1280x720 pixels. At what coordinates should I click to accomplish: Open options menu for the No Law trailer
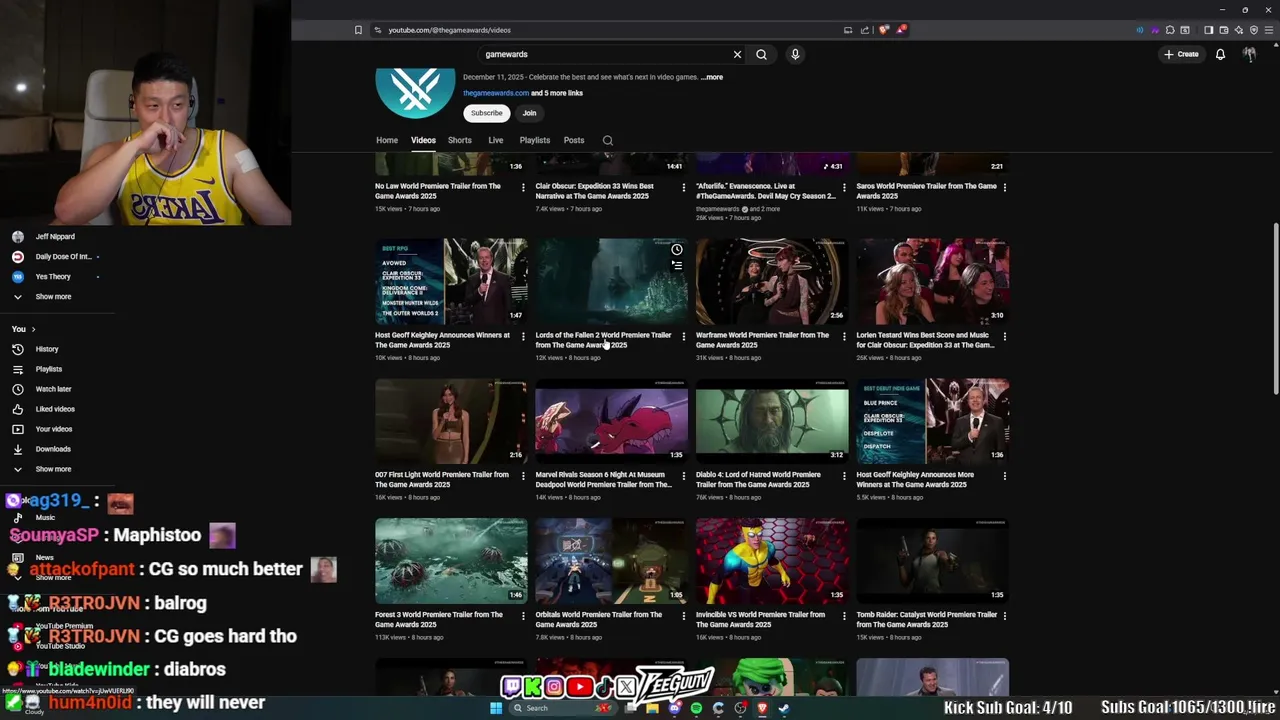(523, 187)
